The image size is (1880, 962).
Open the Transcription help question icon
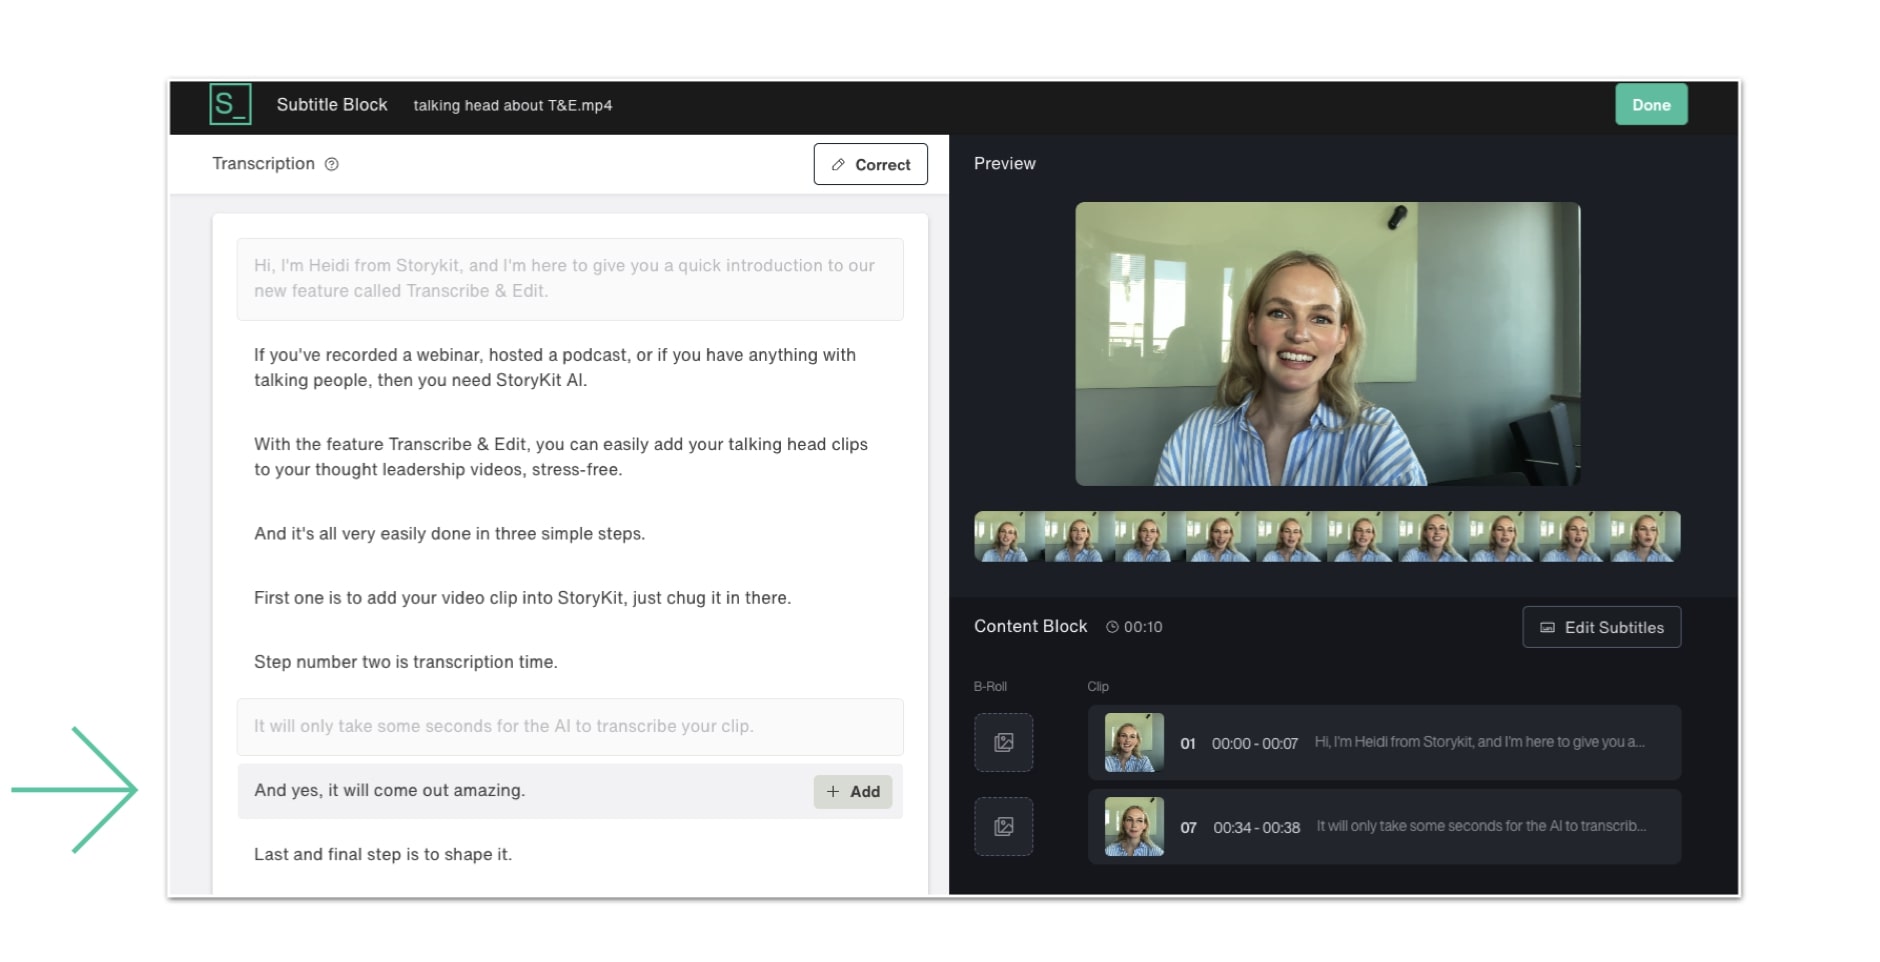tap(332, 164)
